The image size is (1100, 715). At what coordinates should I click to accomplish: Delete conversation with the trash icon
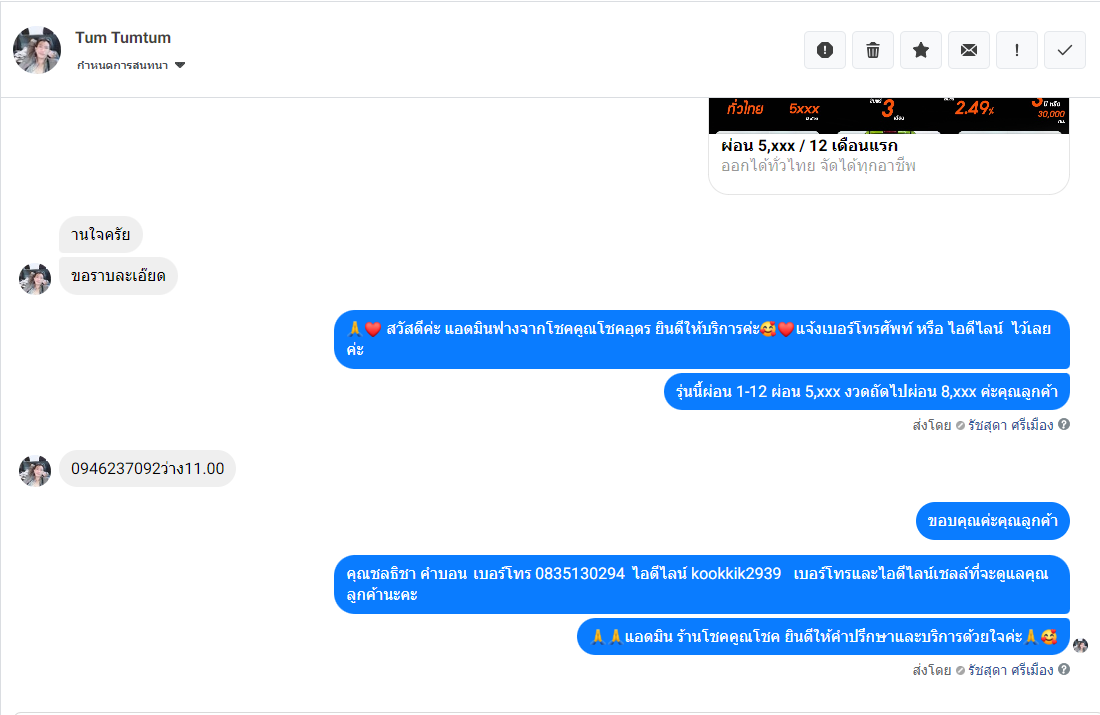coord(873,50)
